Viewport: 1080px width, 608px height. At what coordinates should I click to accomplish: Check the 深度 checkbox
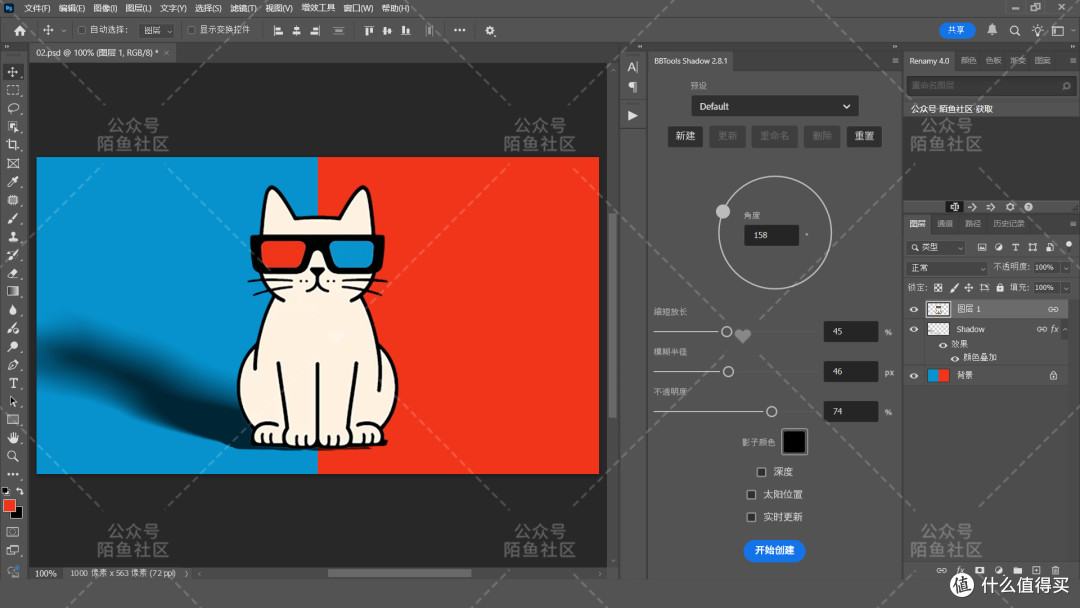click(761, 472)
